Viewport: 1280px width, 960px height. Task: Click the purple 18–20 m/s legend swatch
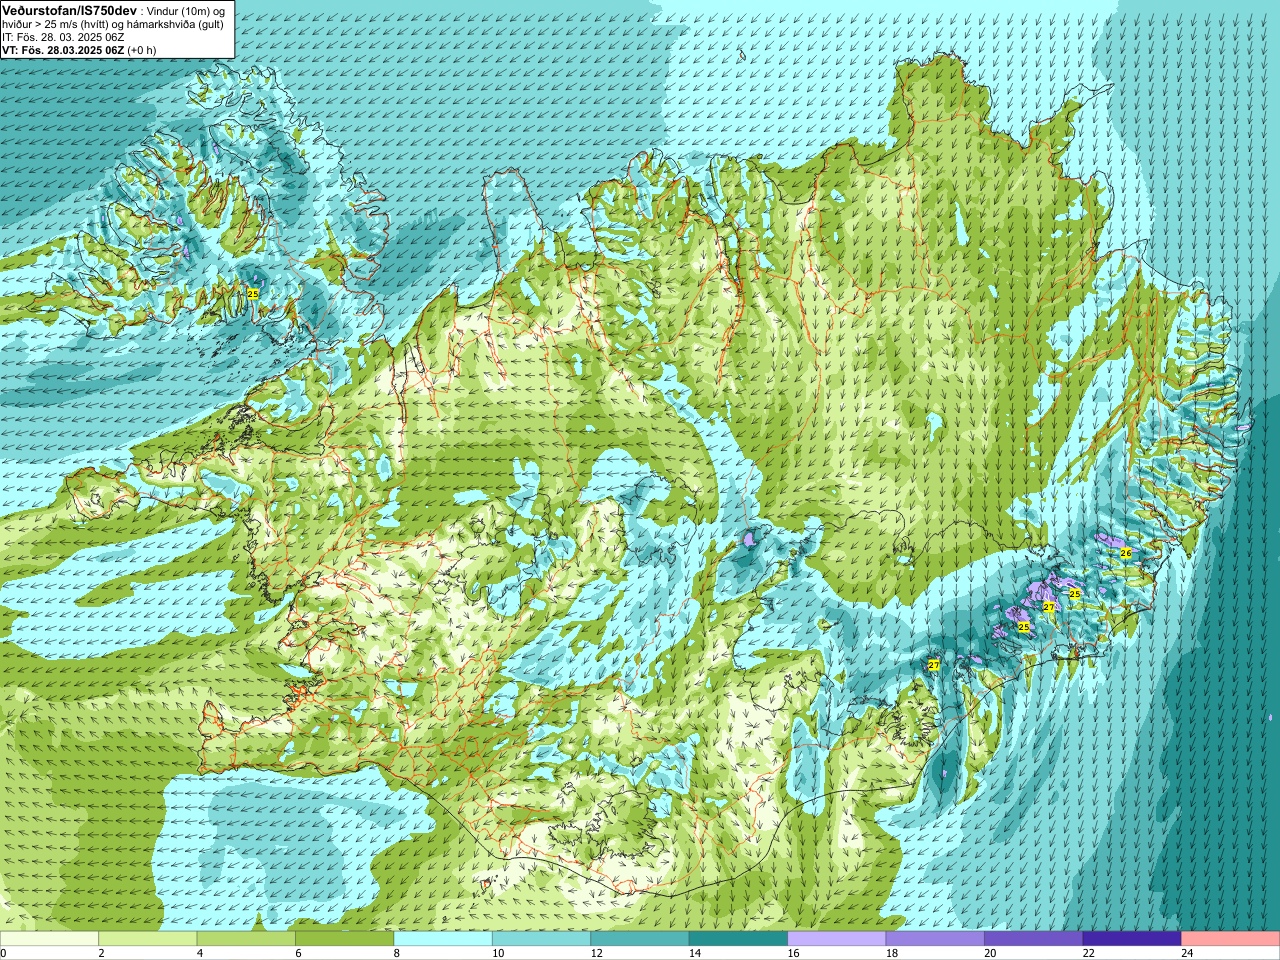pyautogui.click(x=935, y=939)
